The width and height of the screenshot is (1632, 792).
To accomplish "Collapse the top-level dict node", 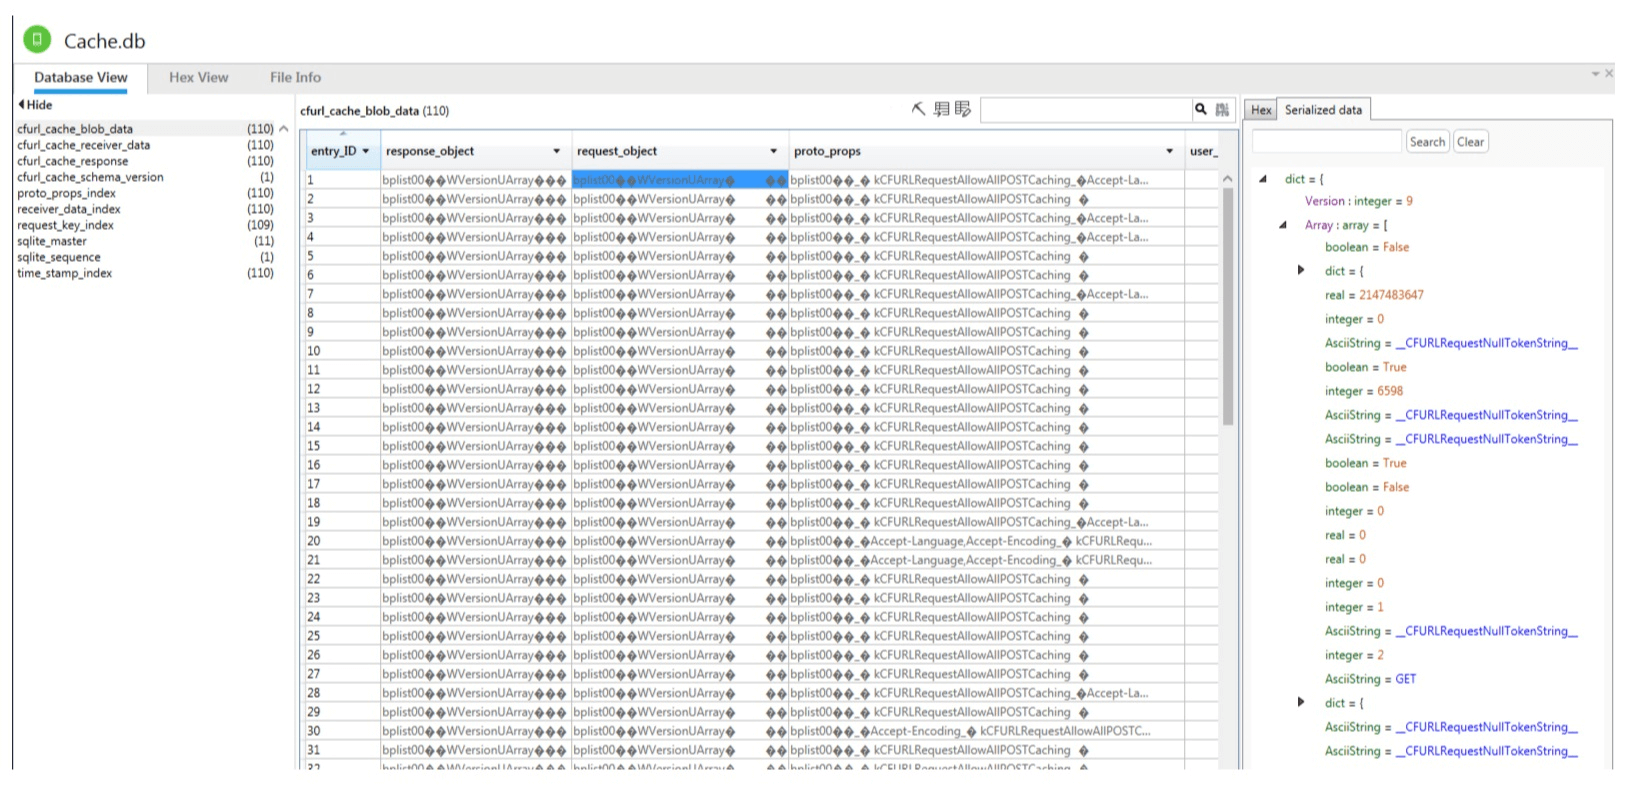I will 1263,179.
